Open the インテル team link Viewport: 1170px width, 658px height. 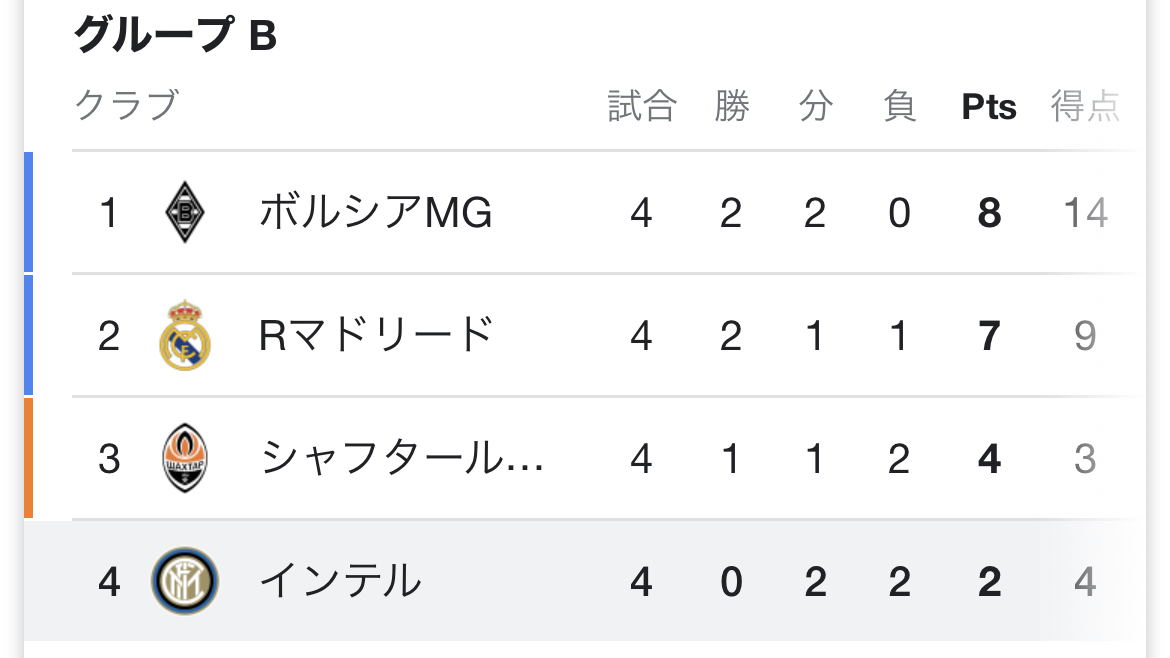click(x=340, y=581)
